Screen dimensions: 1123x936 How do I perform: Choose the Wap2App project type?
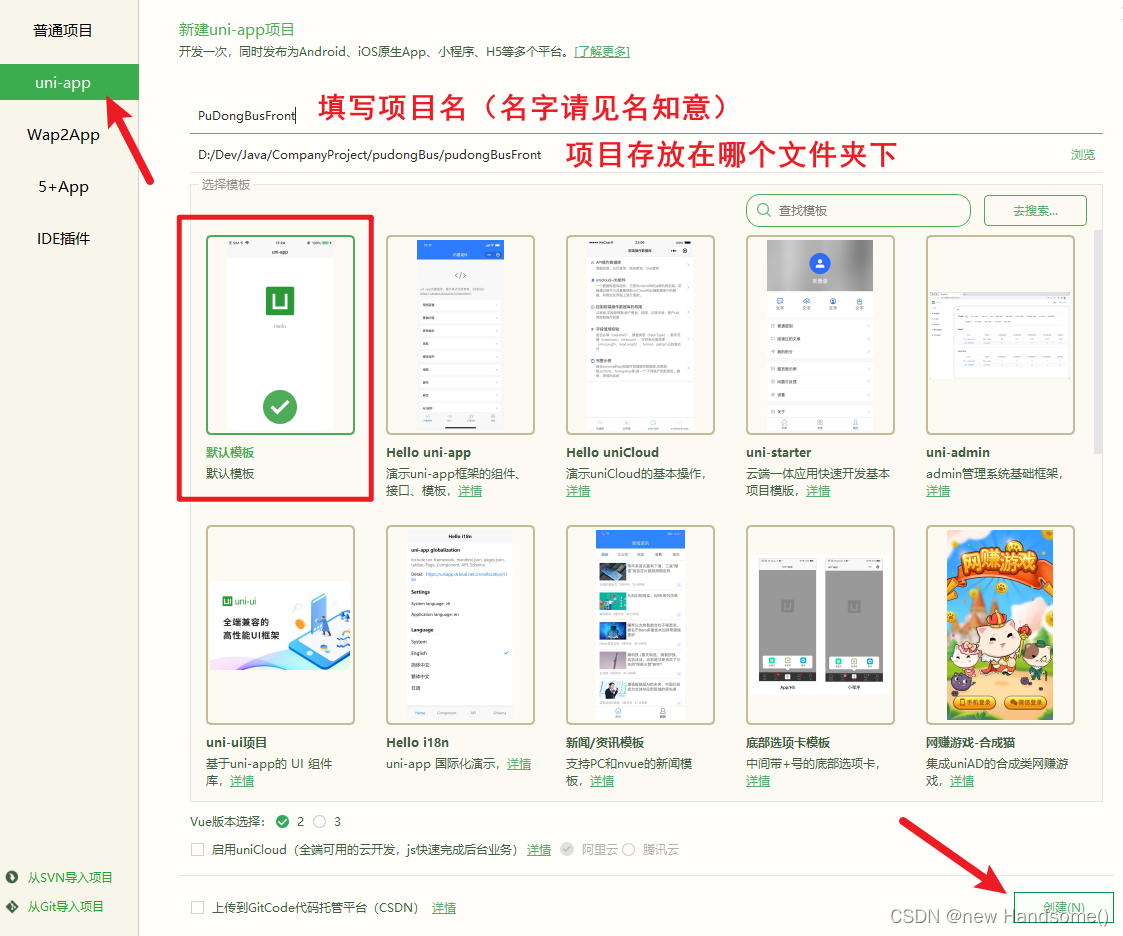point(63,135)
